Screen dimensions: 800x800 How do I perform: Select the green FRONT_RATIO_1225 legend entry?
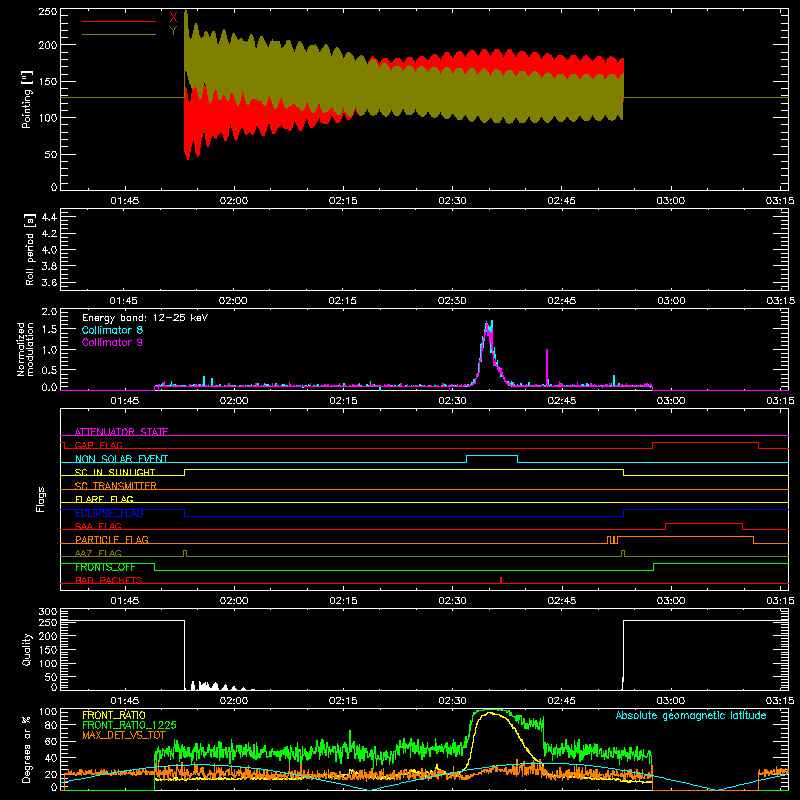coord(129,725)
